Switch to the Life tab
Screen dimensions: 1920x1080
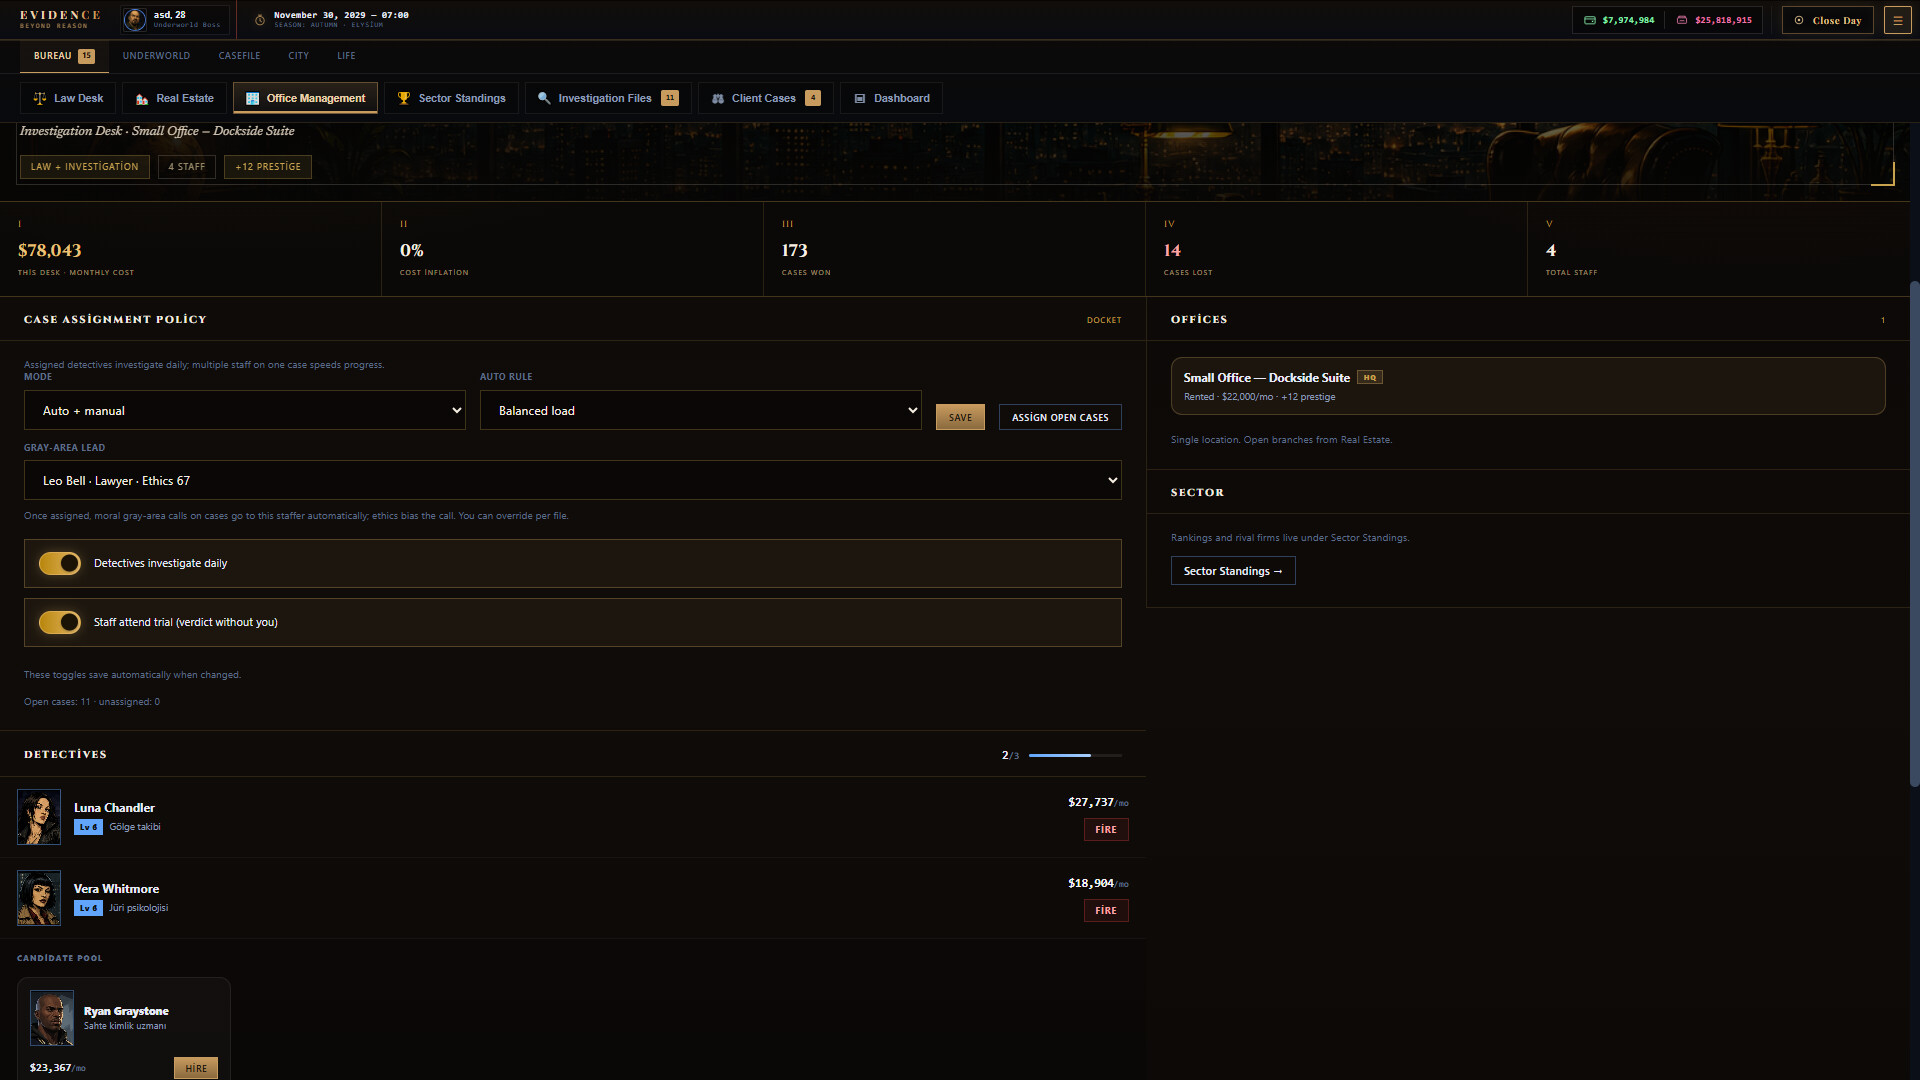click(346, 56)
